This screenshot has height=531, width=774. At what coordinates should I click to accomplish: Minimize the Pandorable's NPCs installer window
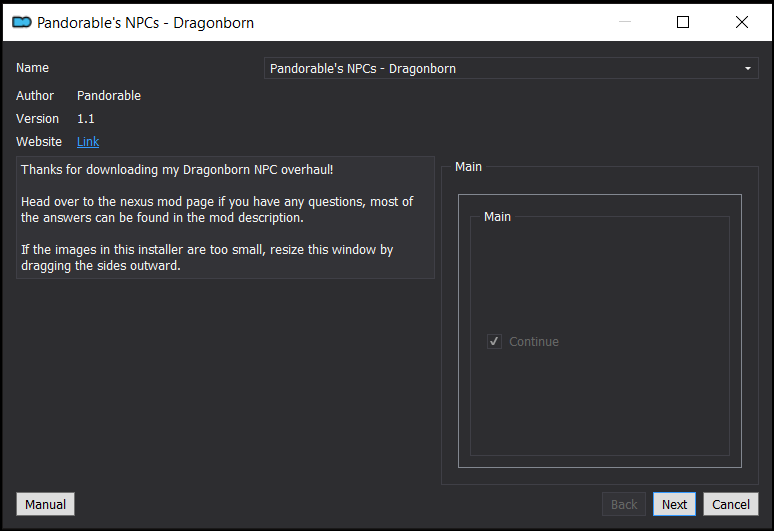(x=625, y=22)
